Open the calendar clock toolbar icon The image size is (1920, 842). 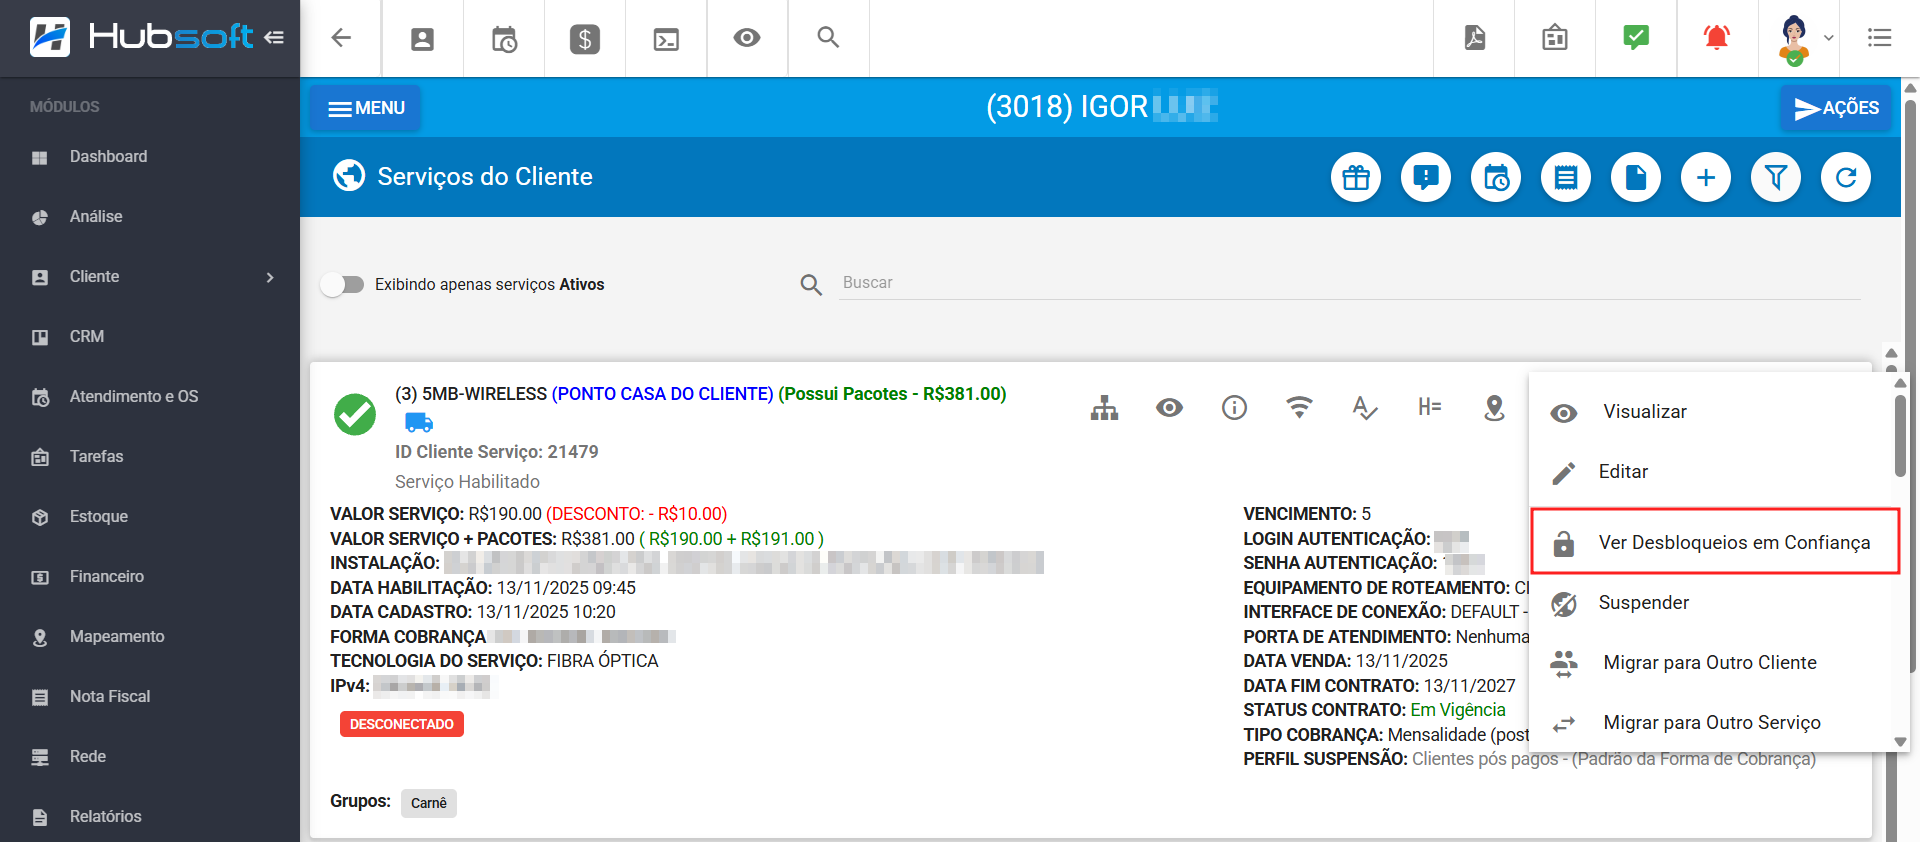pos(504,39)
